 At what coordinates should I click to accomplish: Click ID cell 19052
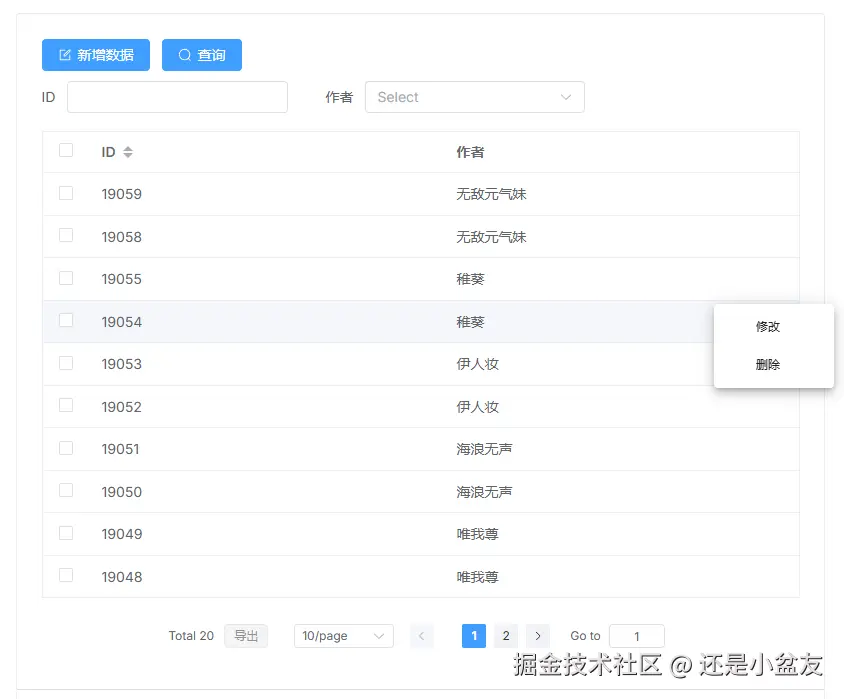(122, 407)
